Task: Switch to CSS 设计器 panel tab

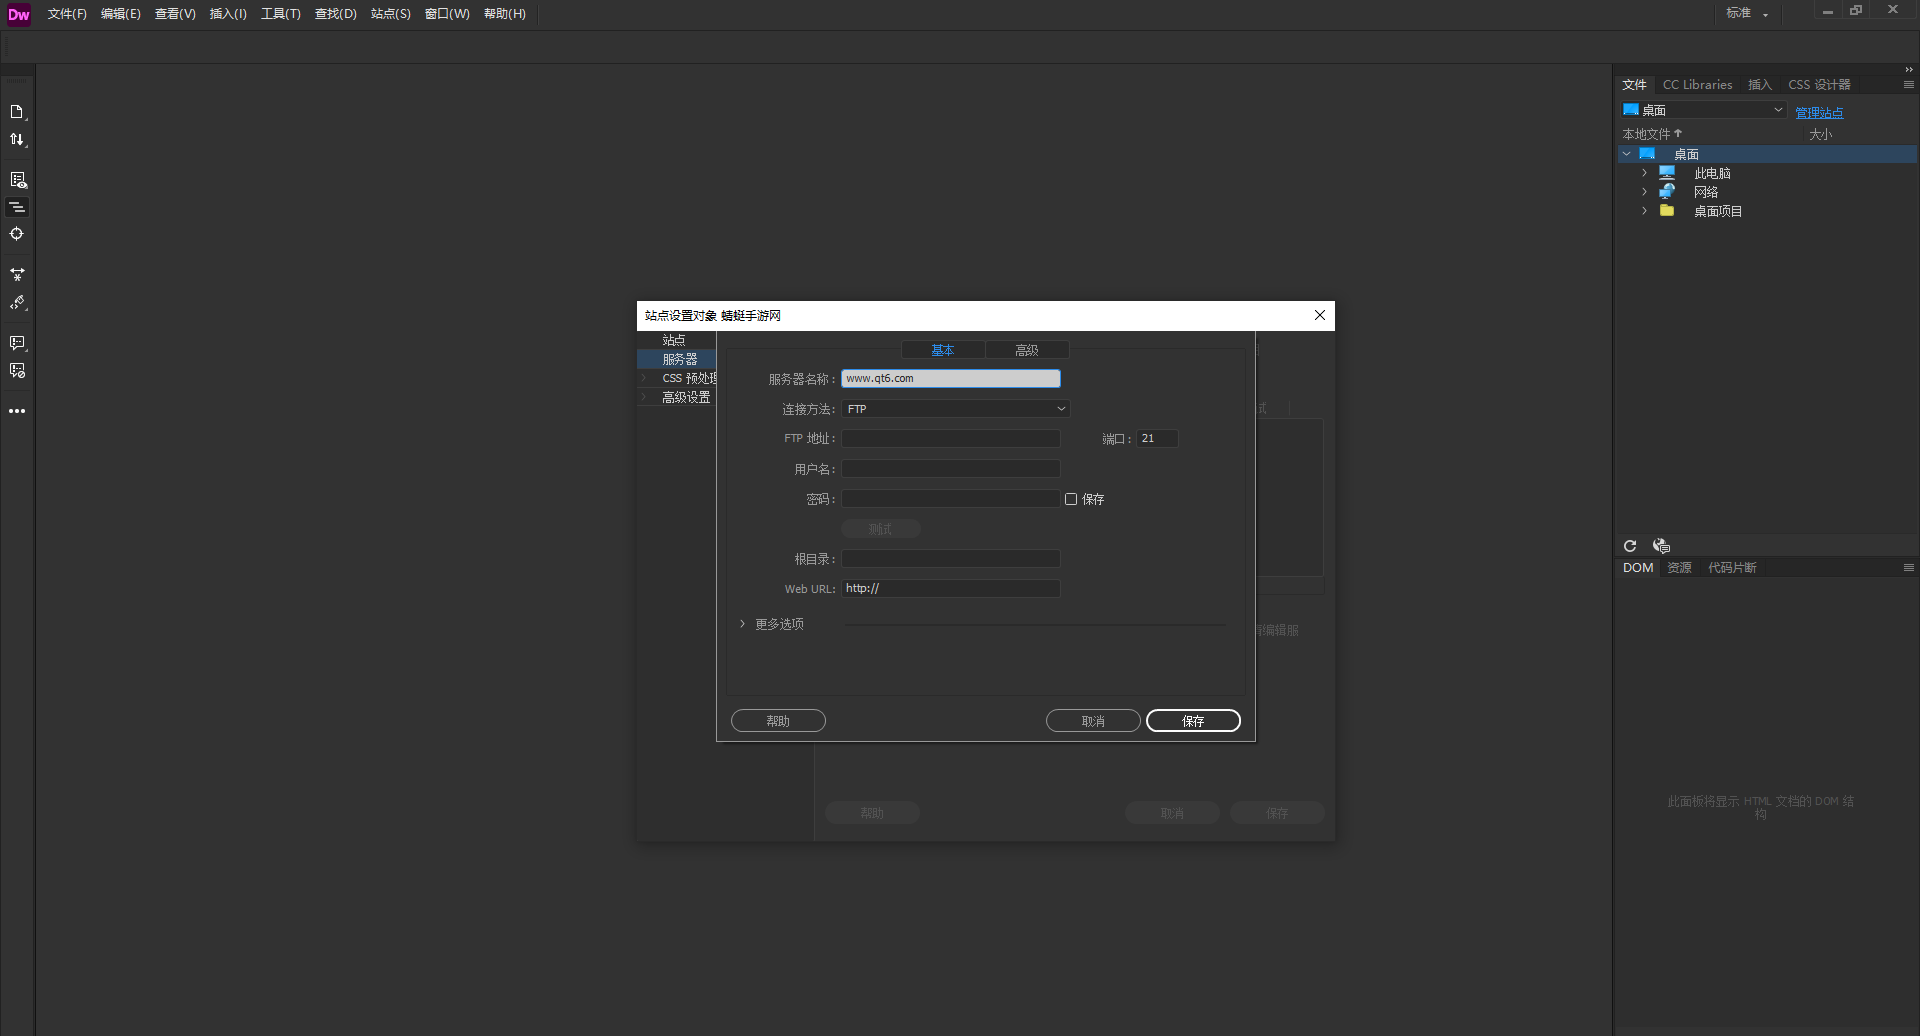Action: tap(1819, 85)
